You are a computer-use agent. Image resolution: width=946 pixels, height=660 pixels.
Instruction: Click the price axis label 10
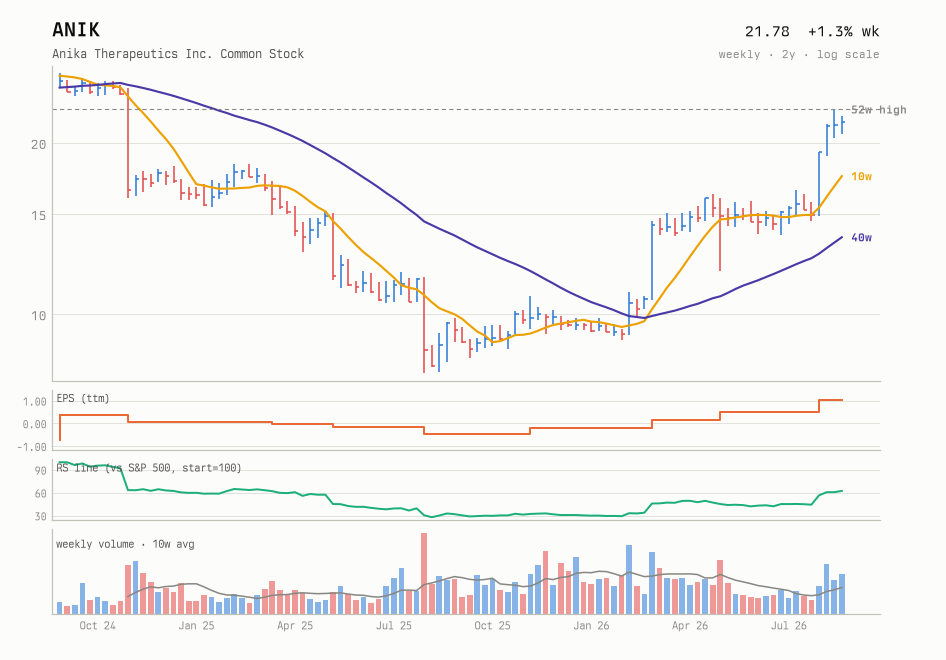[39, 316]
